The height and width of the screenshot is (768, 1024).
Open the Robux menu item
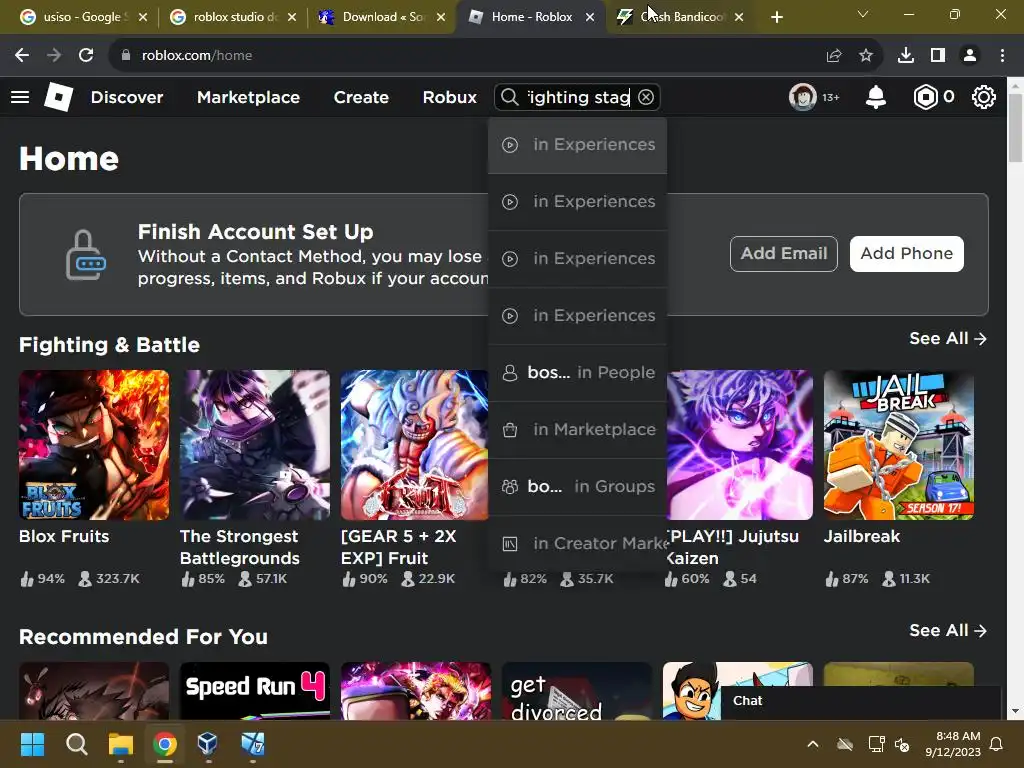[449, 97]
